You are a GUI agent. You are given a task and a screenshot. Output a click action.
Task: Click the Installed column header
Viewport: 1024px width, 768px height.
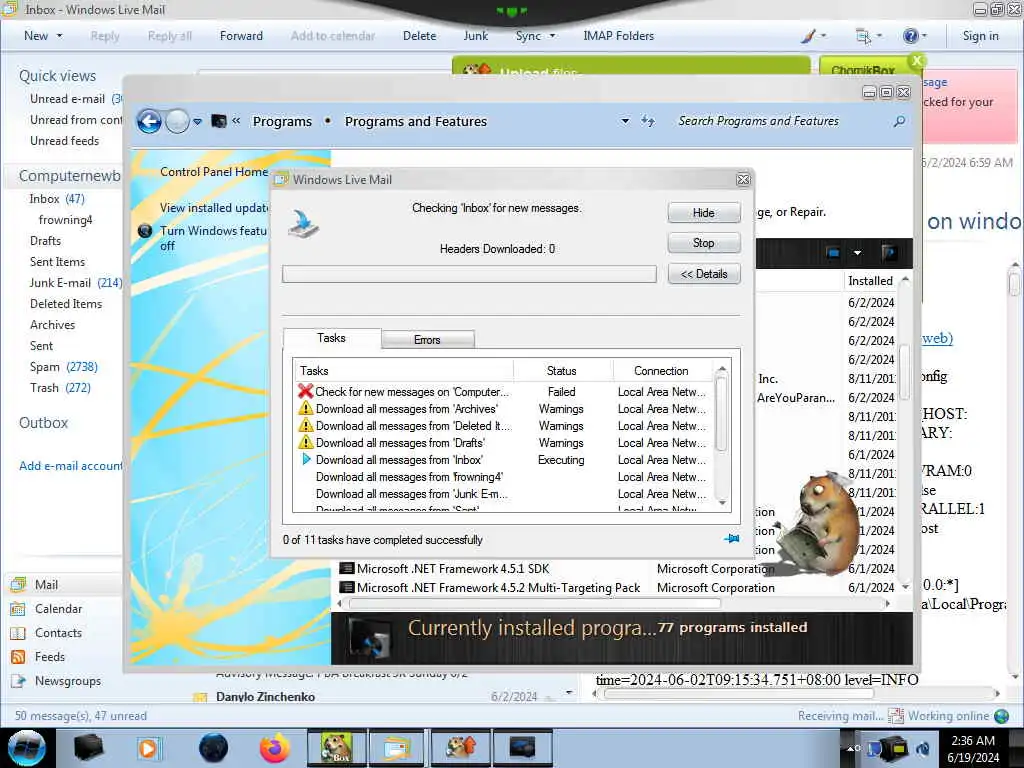pyautogui.click(x=870, y=281)
